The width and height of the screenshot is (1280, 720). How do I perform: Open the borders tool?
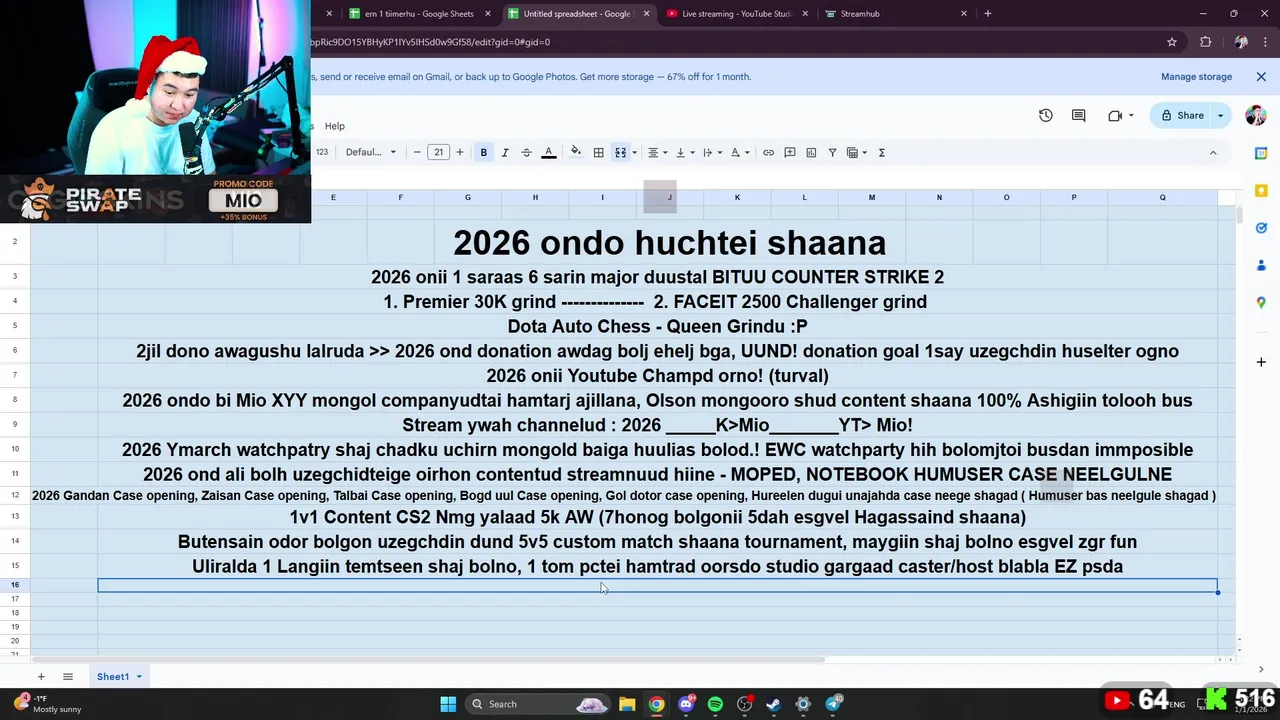point(598,152)
